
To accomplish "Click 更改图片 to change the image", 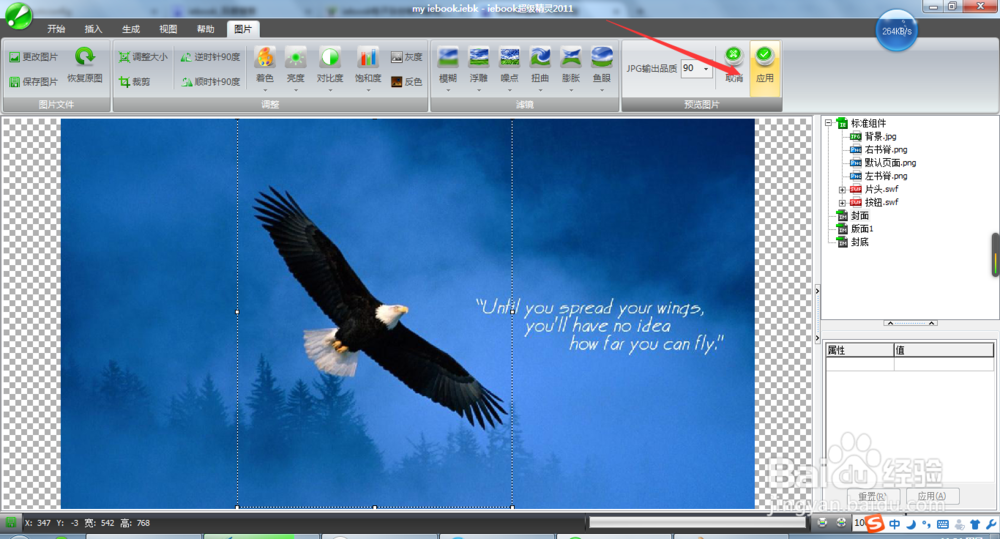I will (x=33, y=57).
